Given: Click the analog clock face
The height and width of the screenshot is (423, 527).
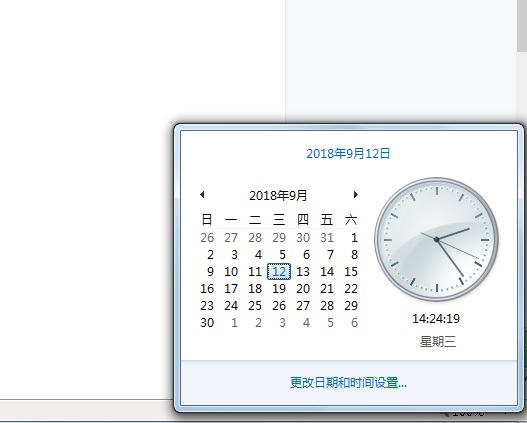Looking at the screenshot, I should (436, 239).
